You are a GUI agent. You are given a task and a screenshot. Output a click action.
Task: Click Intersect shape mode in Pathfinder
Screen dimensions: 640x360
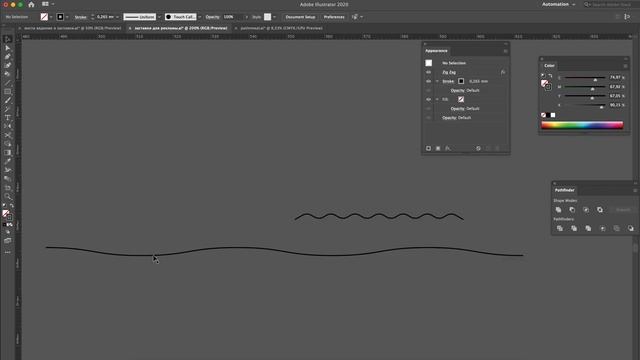(x=586, y=210)
